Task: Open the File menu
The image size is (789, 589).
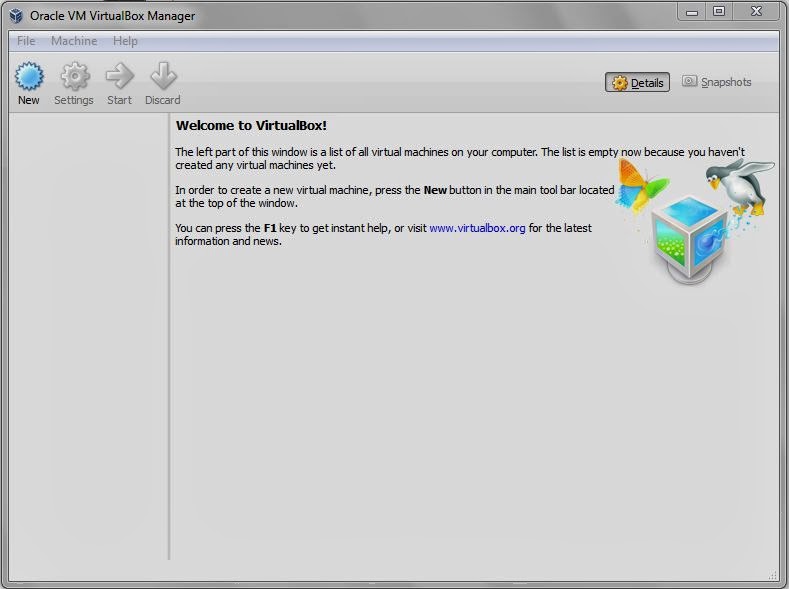Action: click(26, 41)
